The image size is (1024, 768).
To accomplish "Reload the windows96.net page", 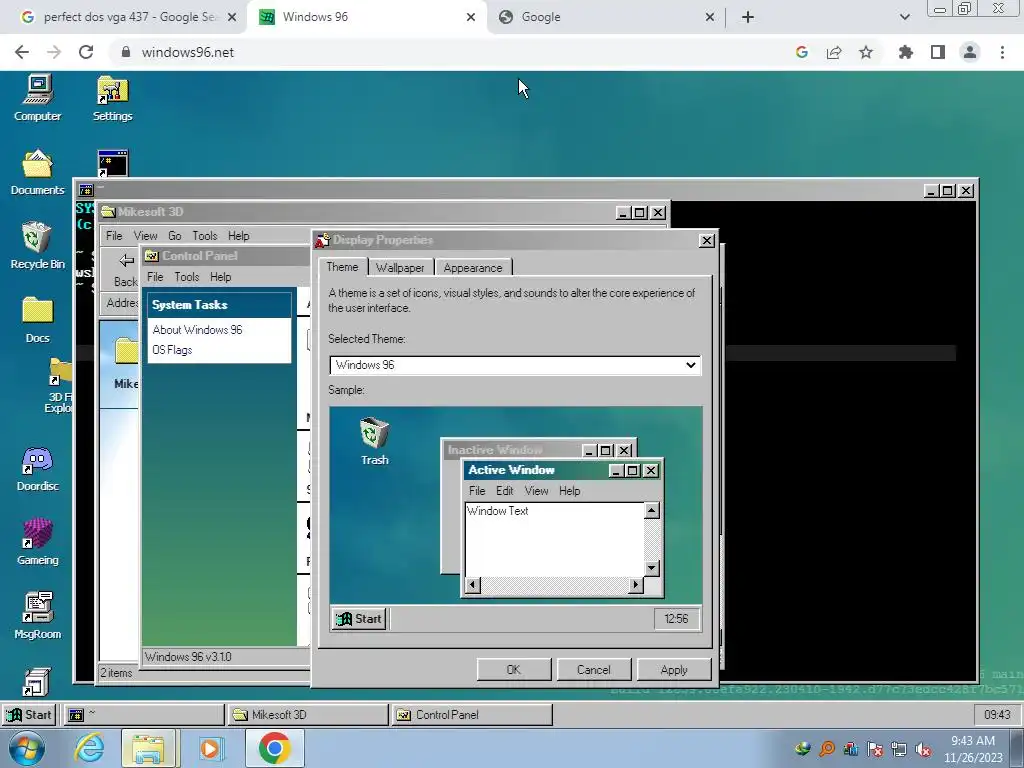I will (x=86, y=52).
